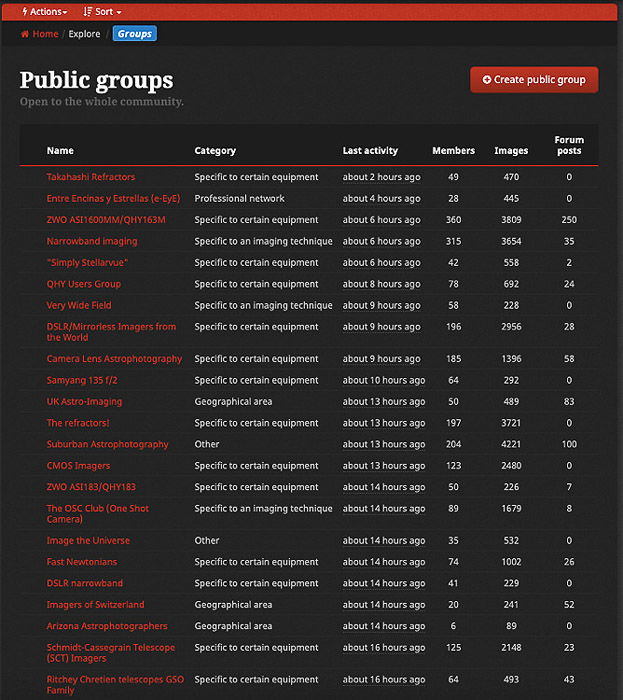The image size is (623, 700).
Task: Open the Camera Lens Astrophotography group
Action: (x=114, y=359)
